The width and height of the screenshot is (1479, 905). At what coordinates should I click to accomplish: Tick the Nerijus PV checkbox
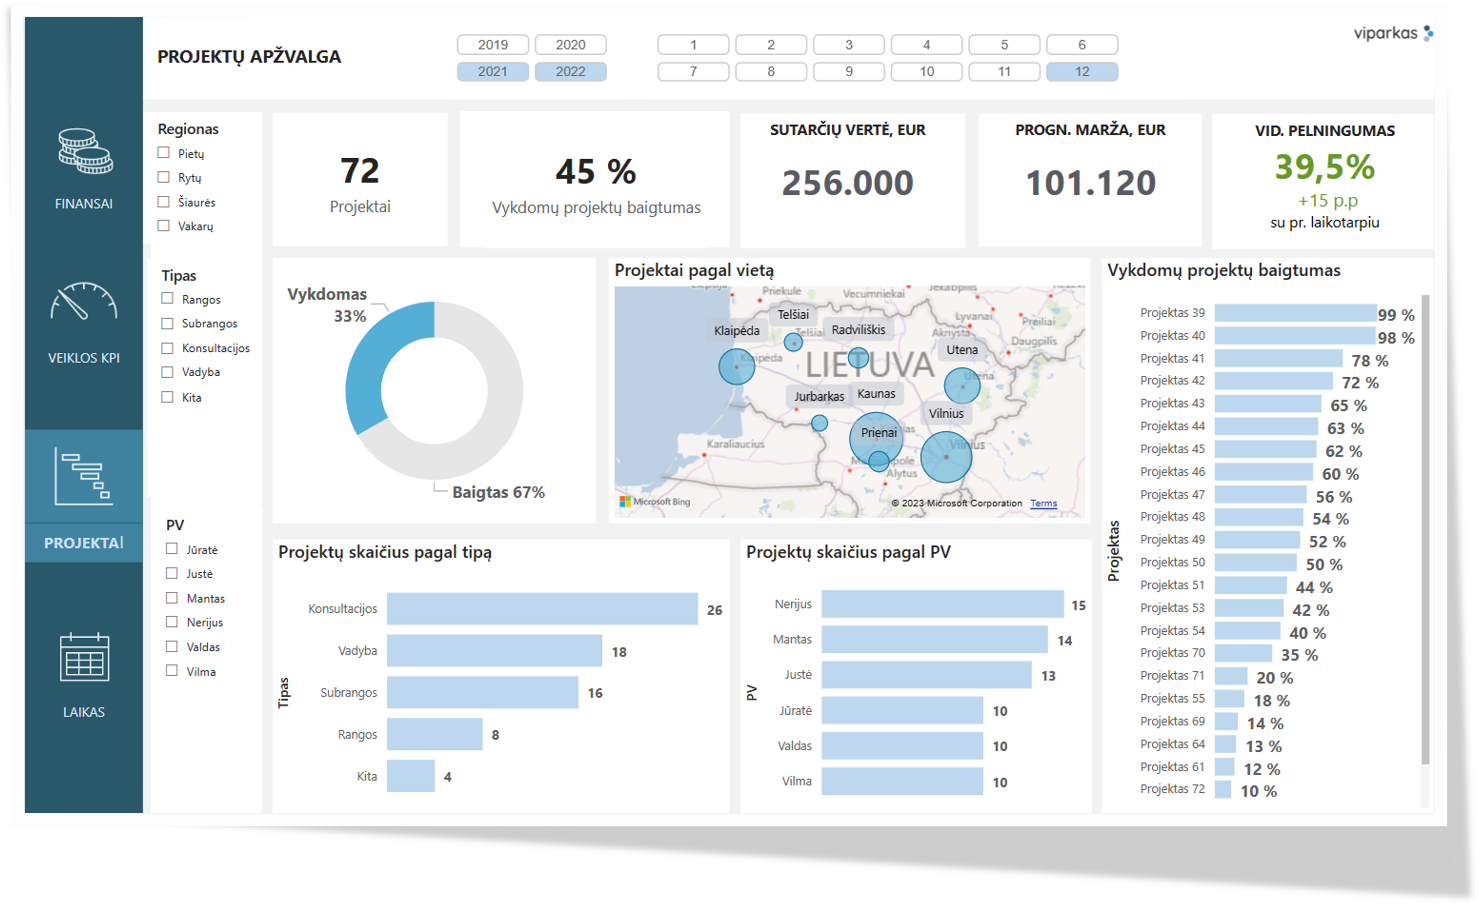click(x=172, y=622)
